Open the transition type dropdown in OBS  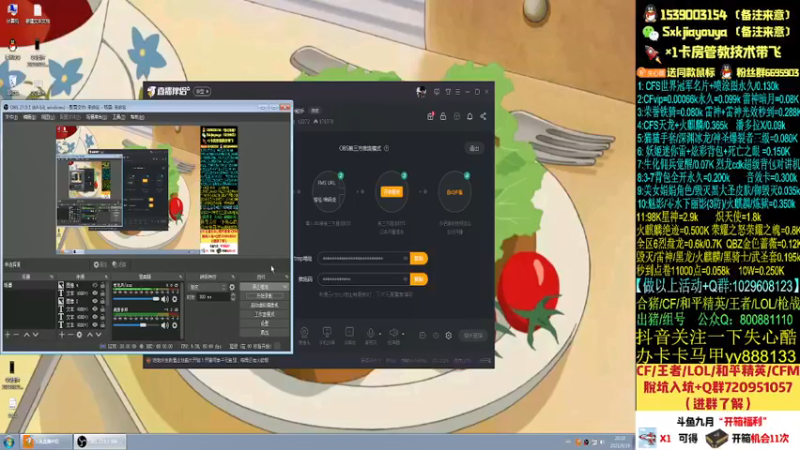208,287
